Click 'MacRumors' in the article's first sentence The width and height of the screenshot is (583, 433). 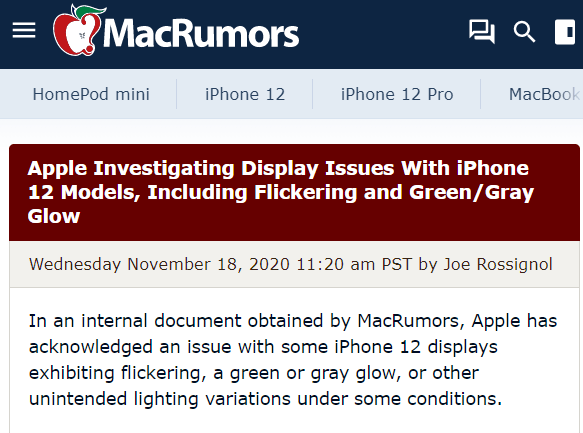(x=410, y=321)
